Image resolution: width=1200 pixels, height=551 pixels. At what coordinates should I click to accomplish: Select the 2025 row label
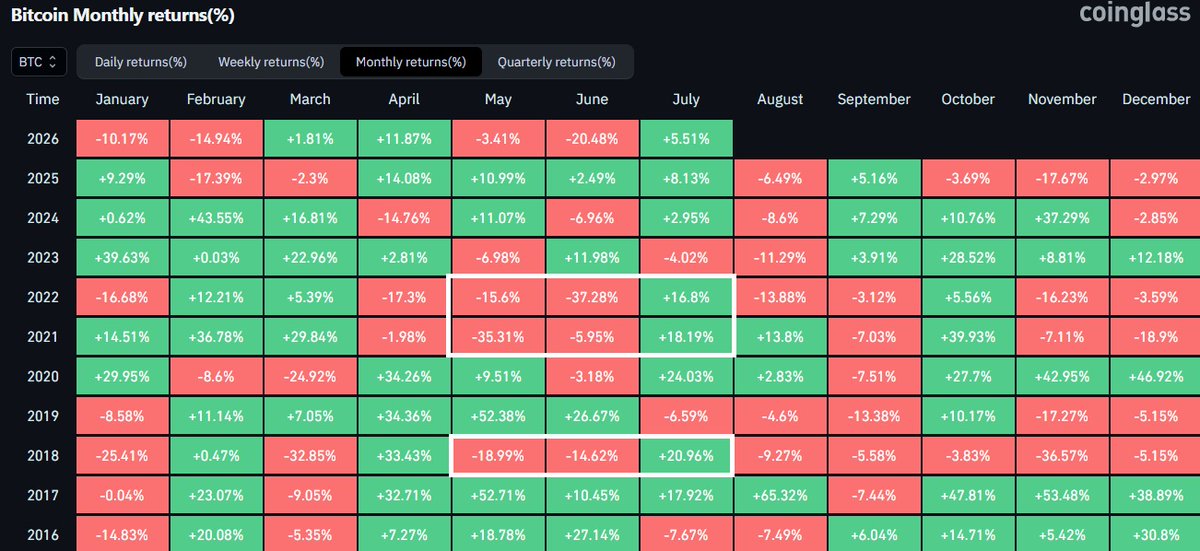[43, 178]
